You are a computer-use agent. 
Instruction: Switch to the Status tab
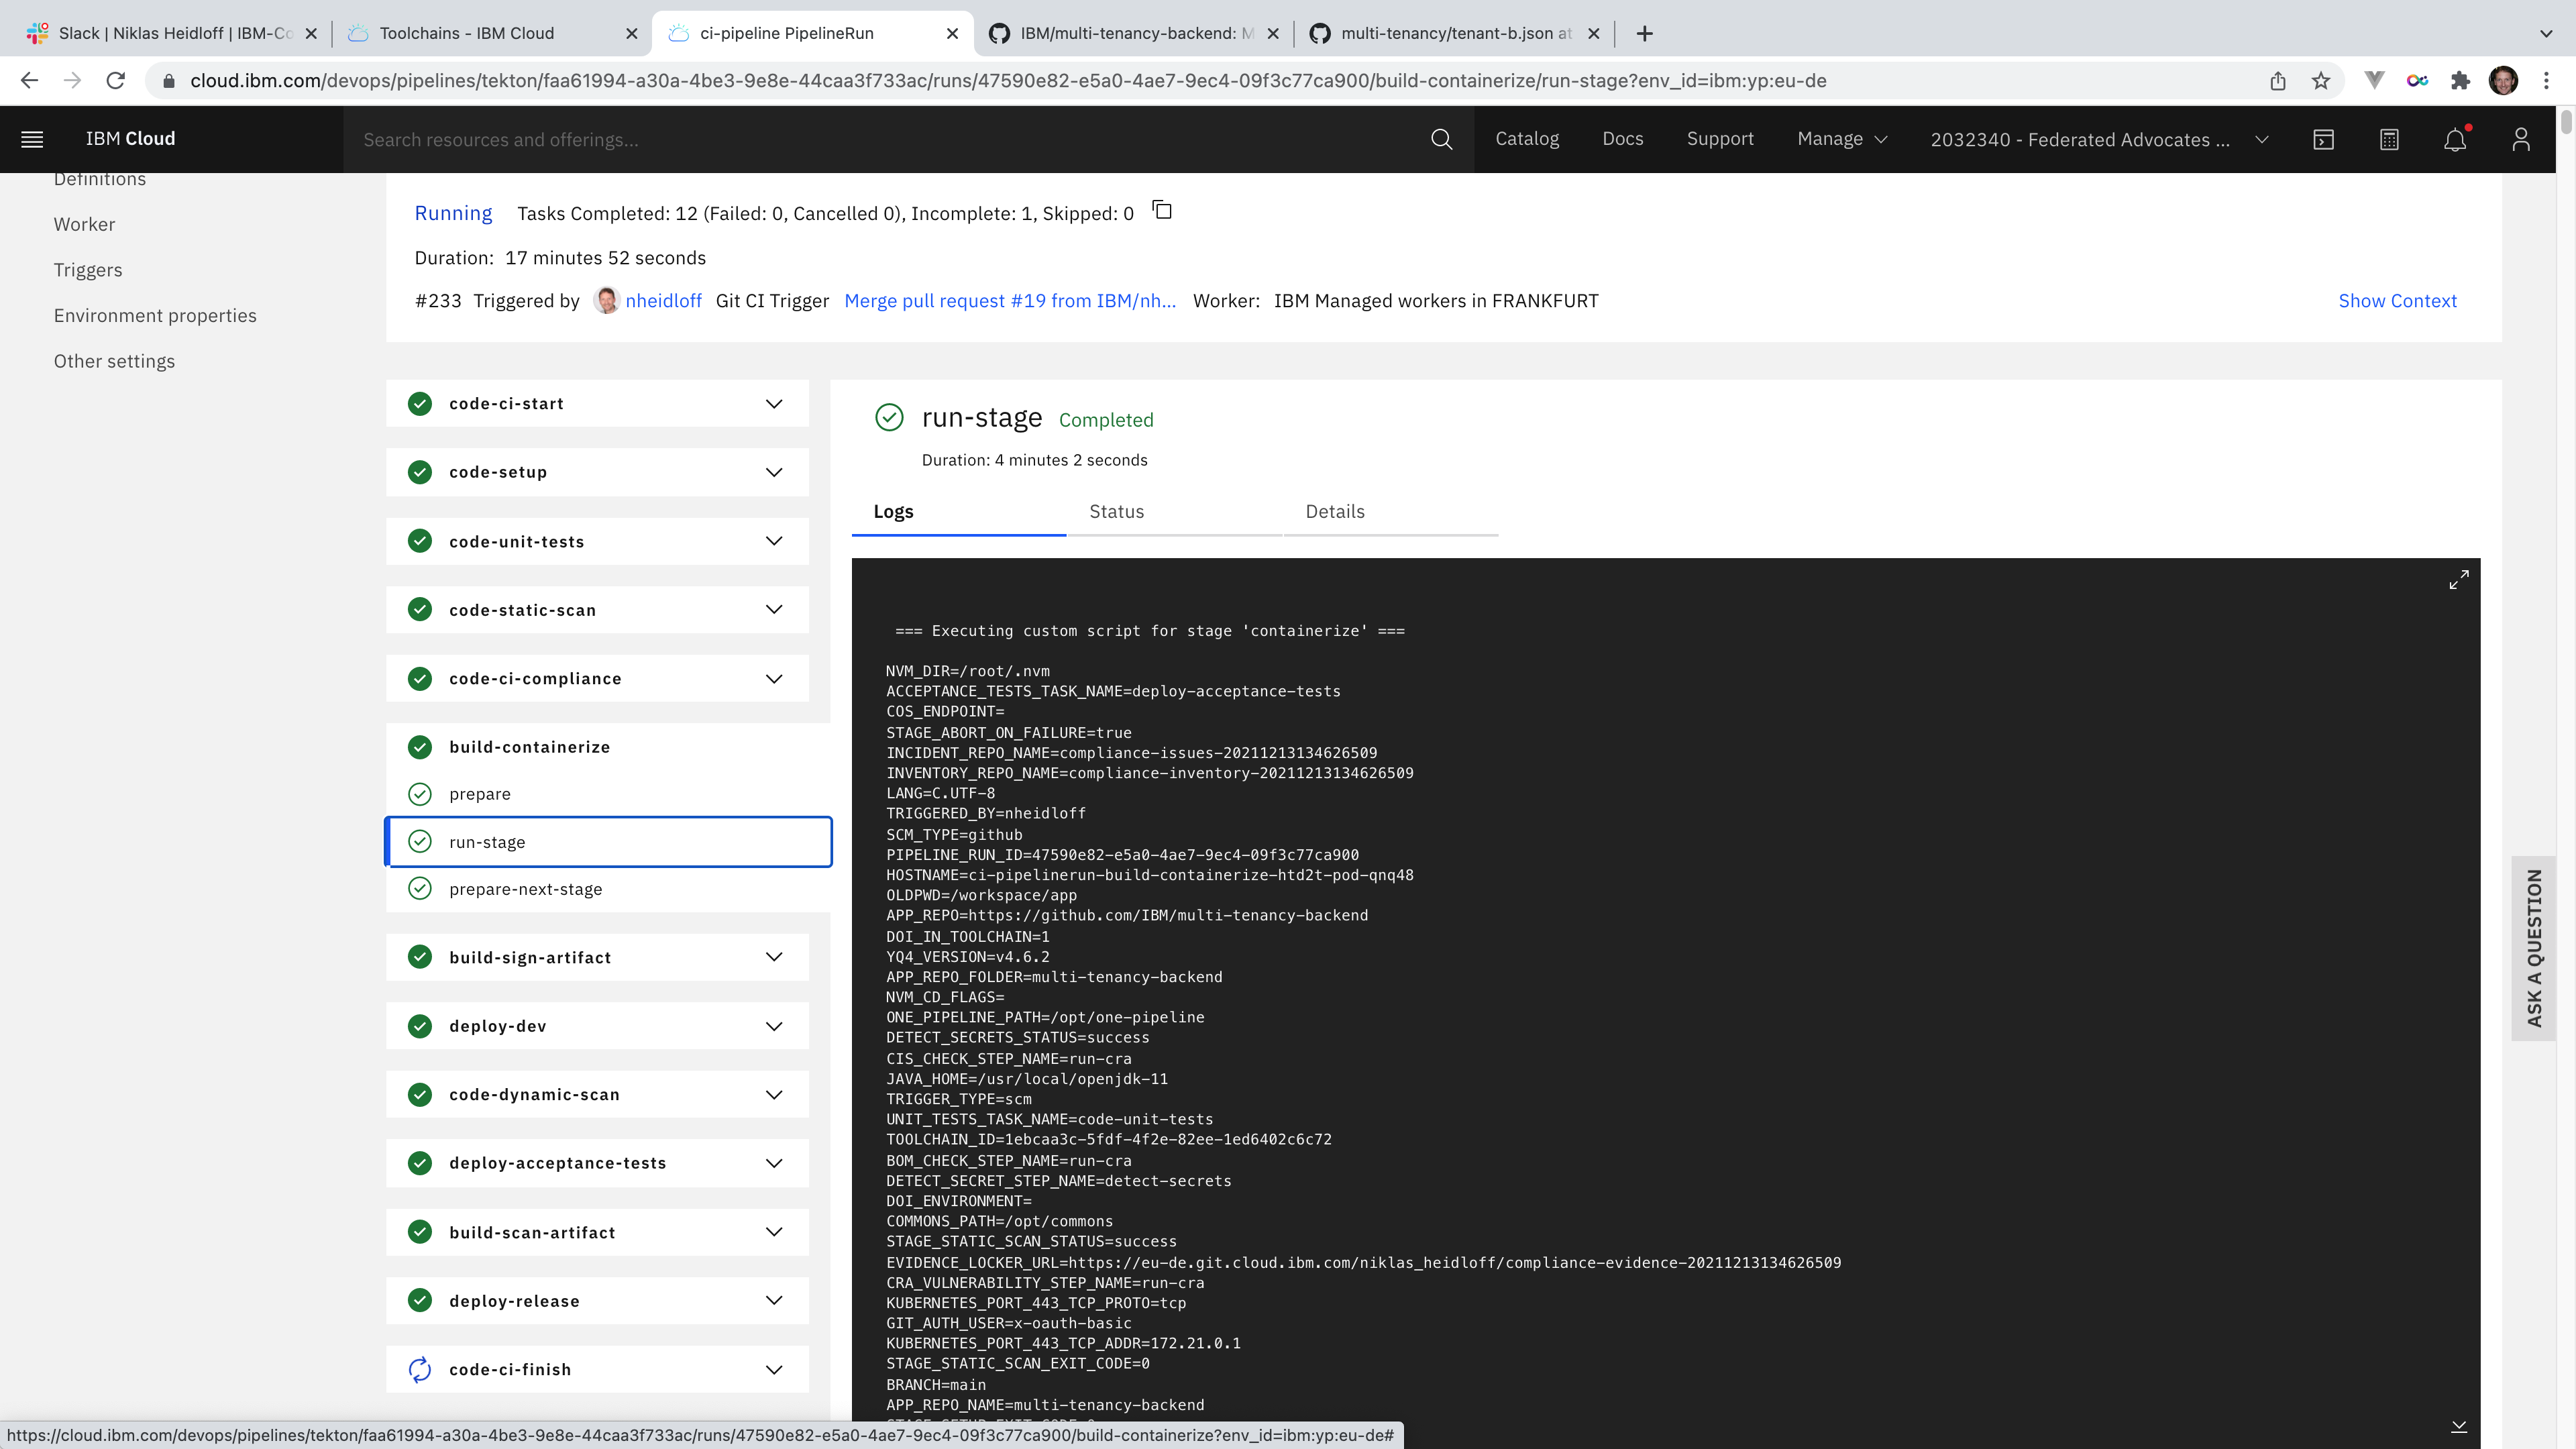point(1116,511)
